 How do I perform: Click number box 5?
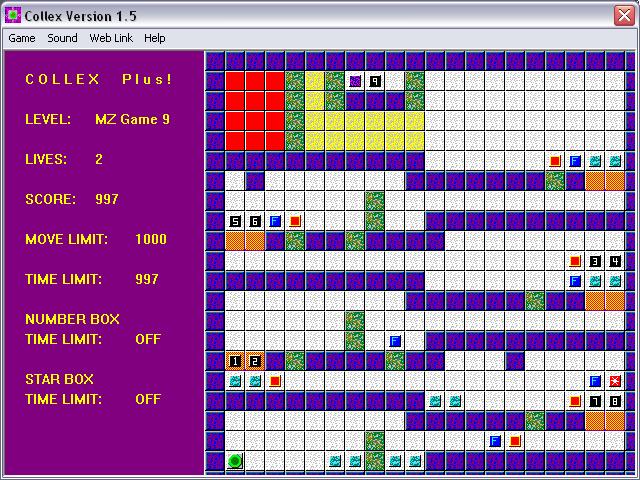(235, 221)
